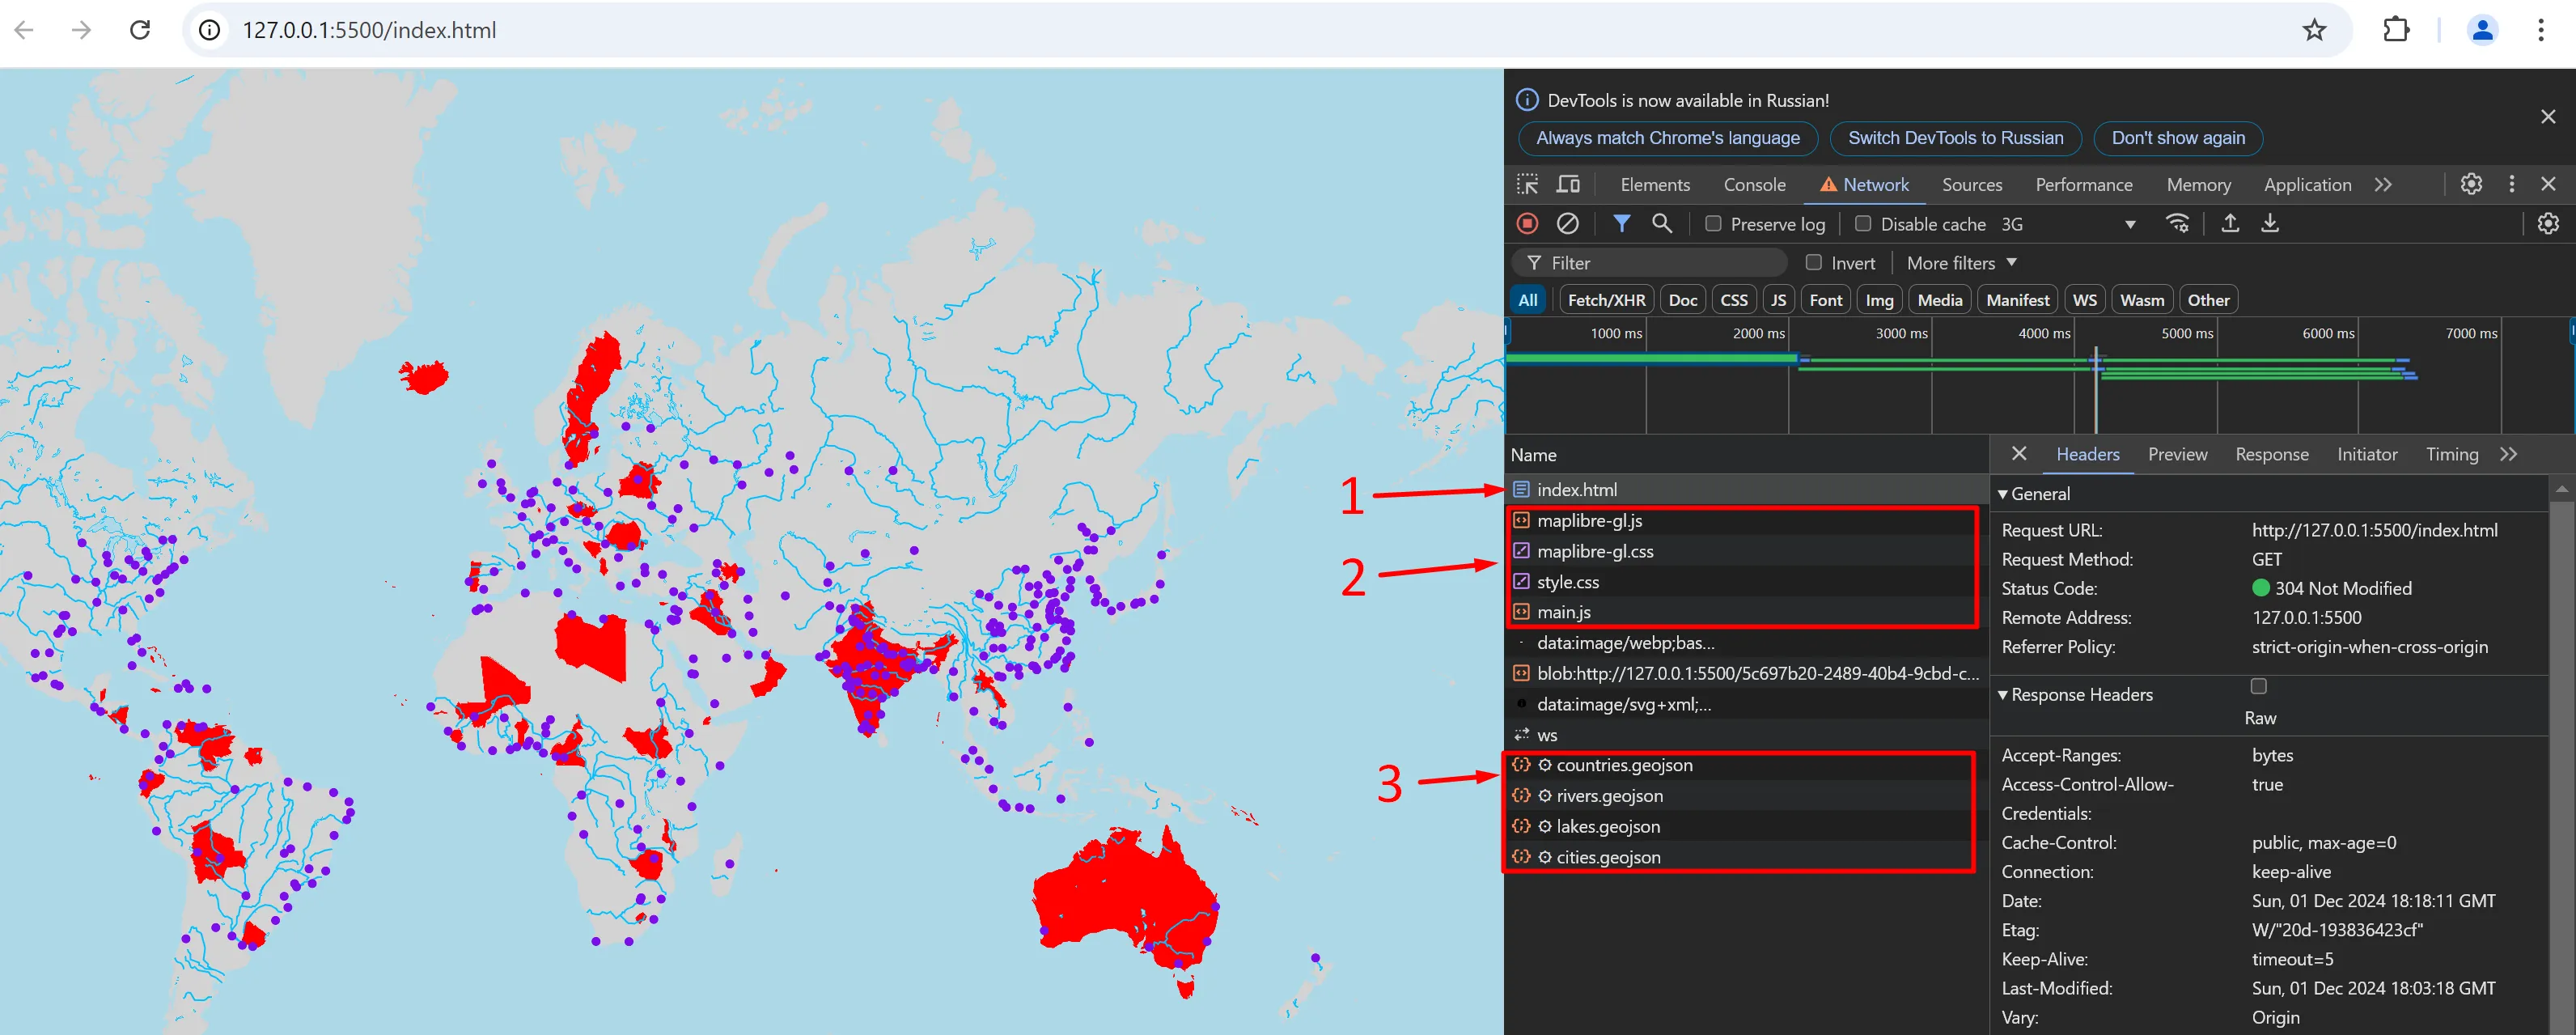
Task: Toggle the Raw response headers switch
Action: (2259, 686)
